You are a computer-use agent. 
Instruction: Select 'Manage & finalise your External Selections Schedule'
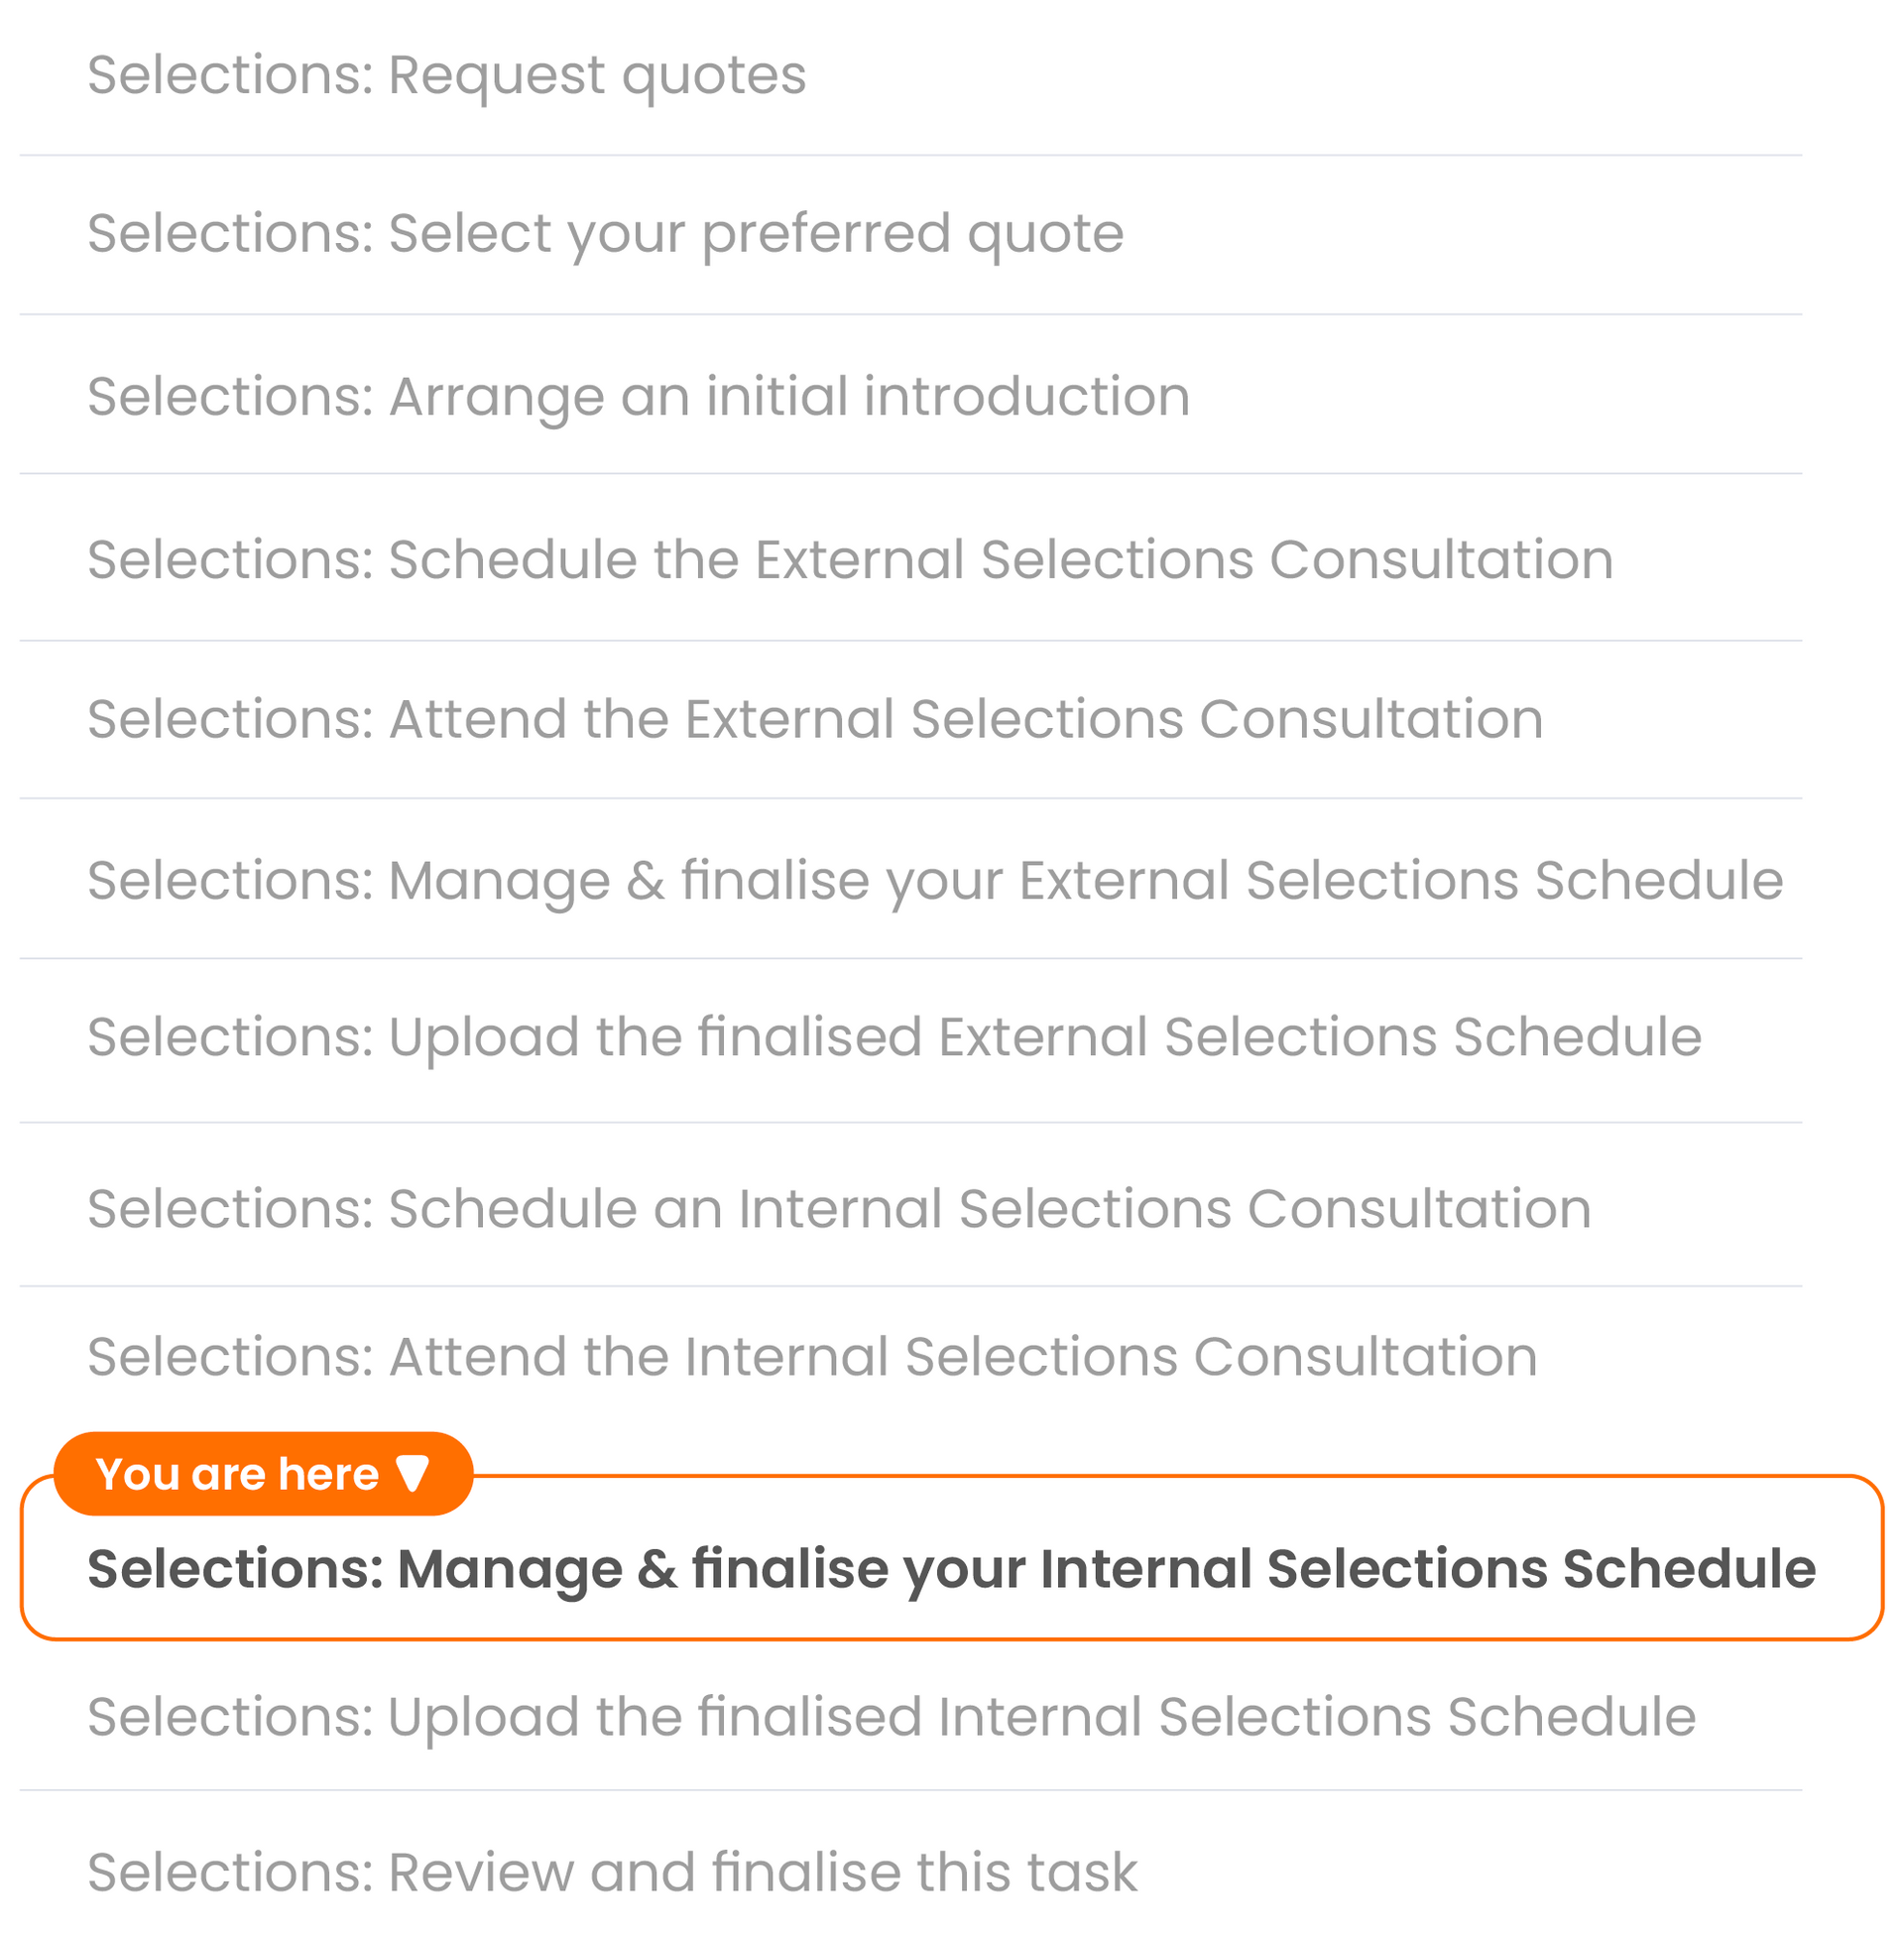click(x=935, y=880)
